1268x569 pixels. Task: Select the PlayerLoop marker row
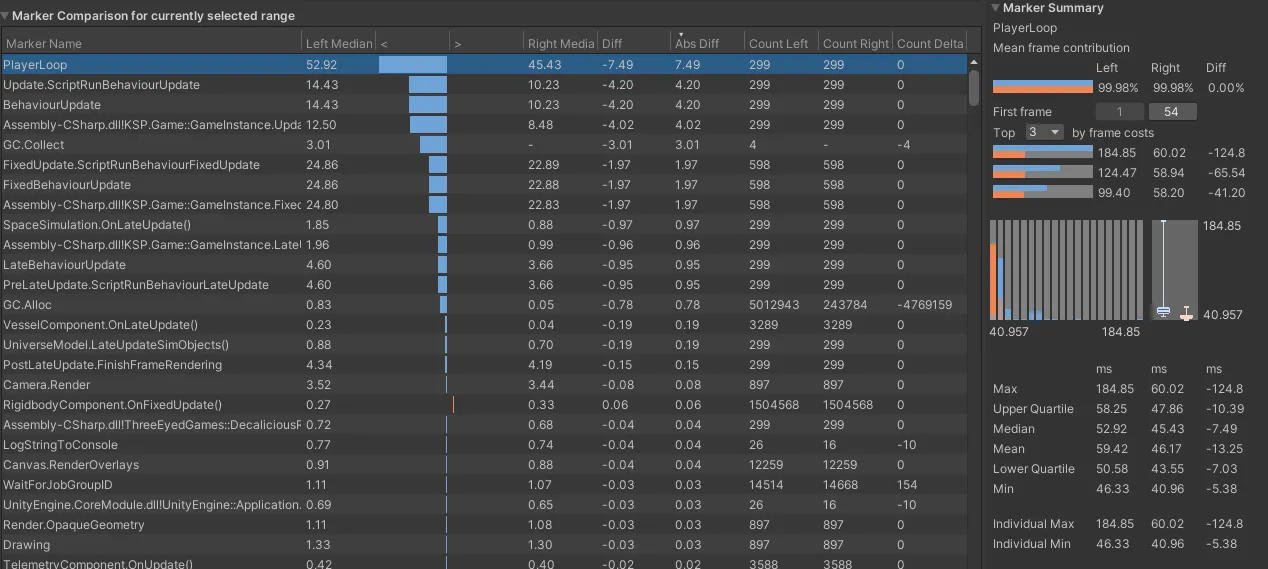(484, 64)
